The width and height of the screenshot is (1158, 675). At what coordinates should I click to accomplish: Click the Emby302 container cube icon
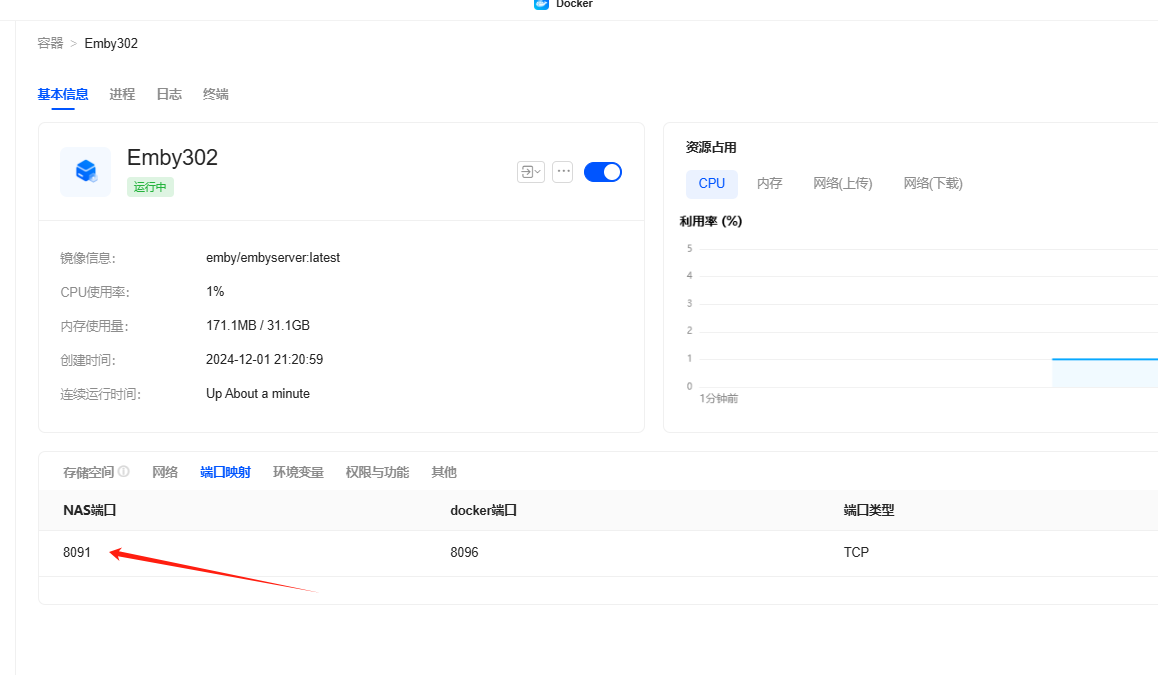[x=86, y=171]
